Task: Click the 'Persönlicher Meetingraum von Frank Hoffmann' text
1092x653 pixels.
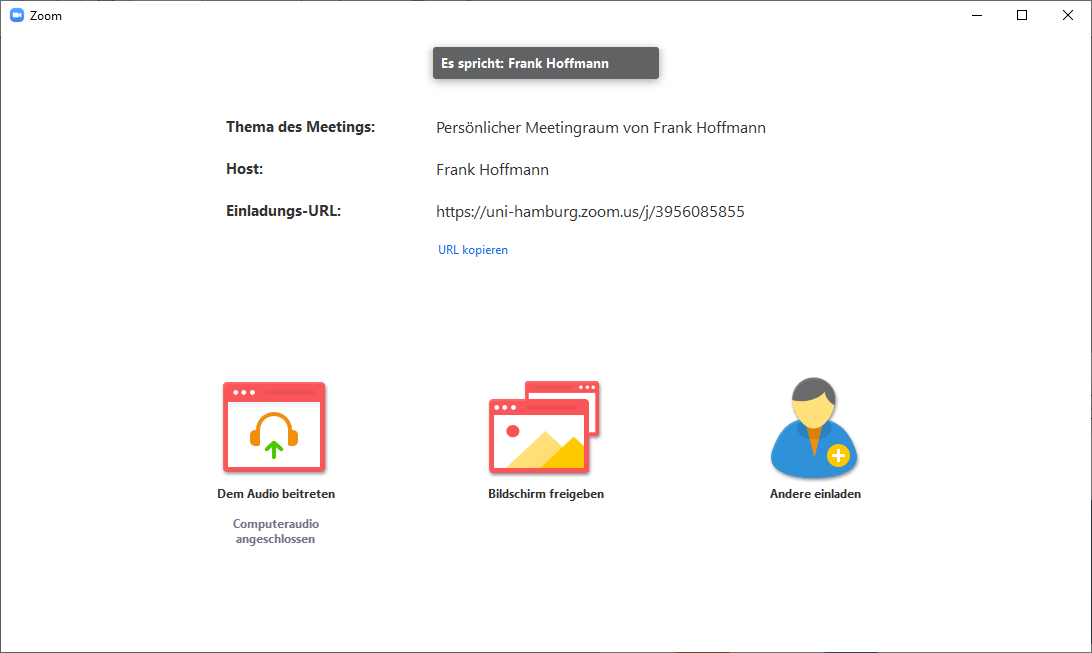Action: tap(601, 128)
